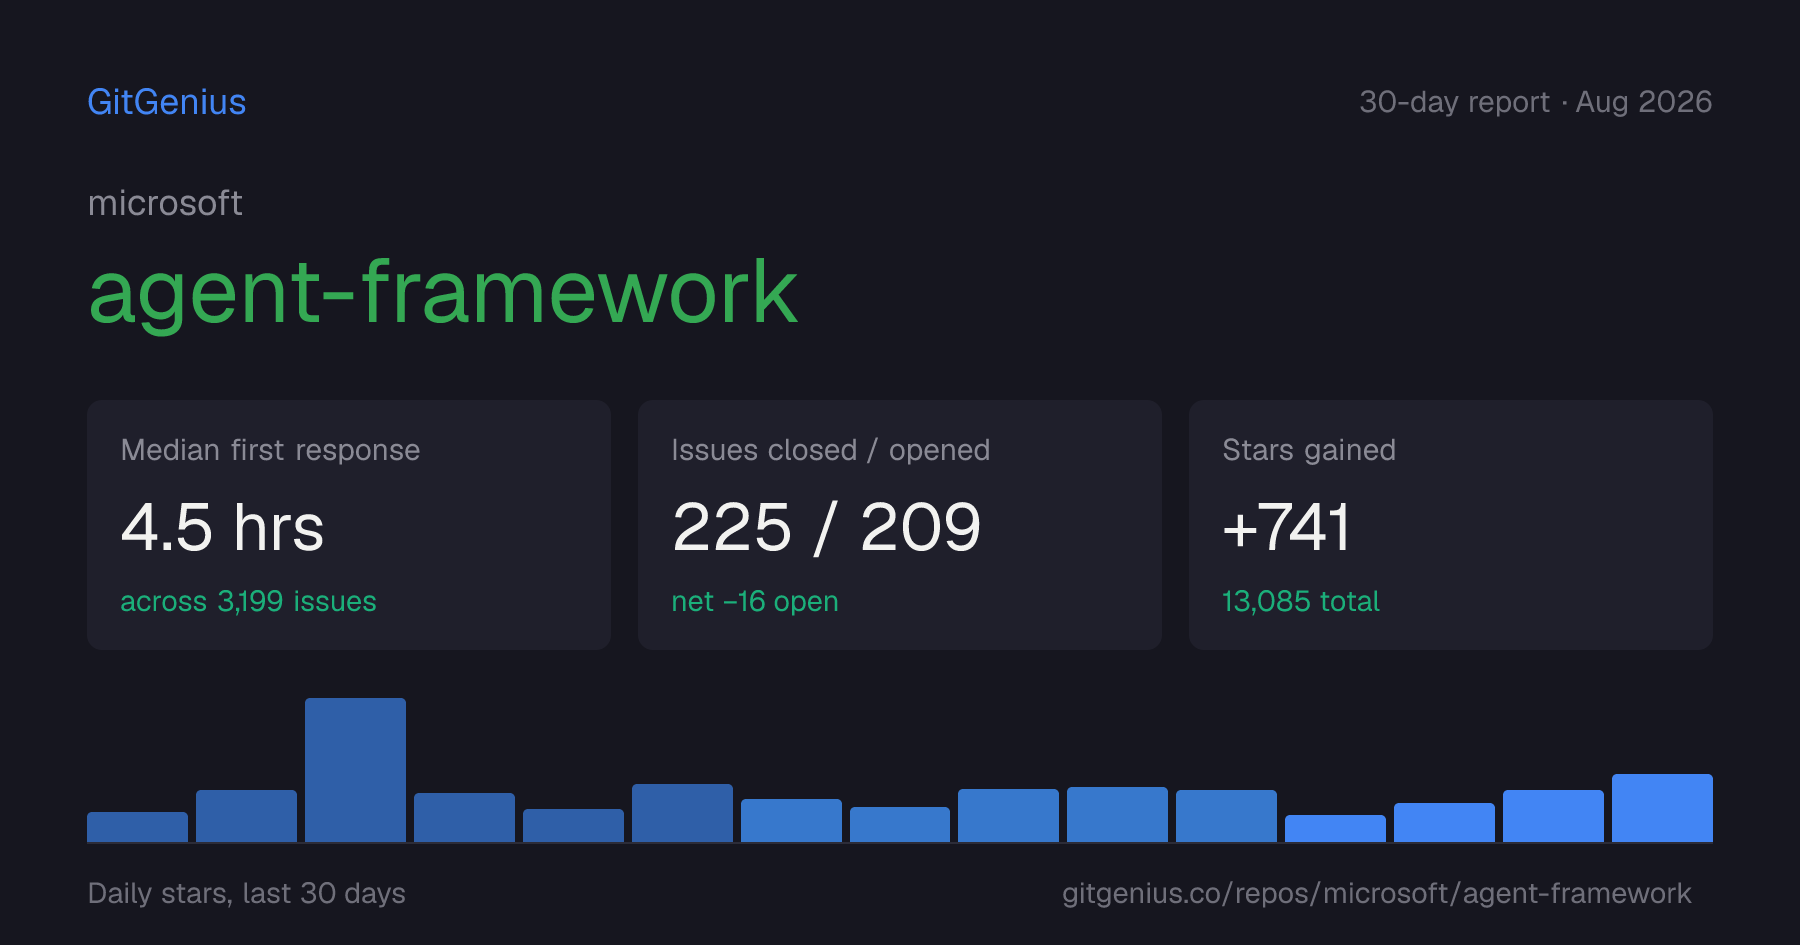The width and height of the screenshot is (1800, 945).
Task: Select the '30-day report · Aug 2026' text
Action: click(x=1535, y=102)
